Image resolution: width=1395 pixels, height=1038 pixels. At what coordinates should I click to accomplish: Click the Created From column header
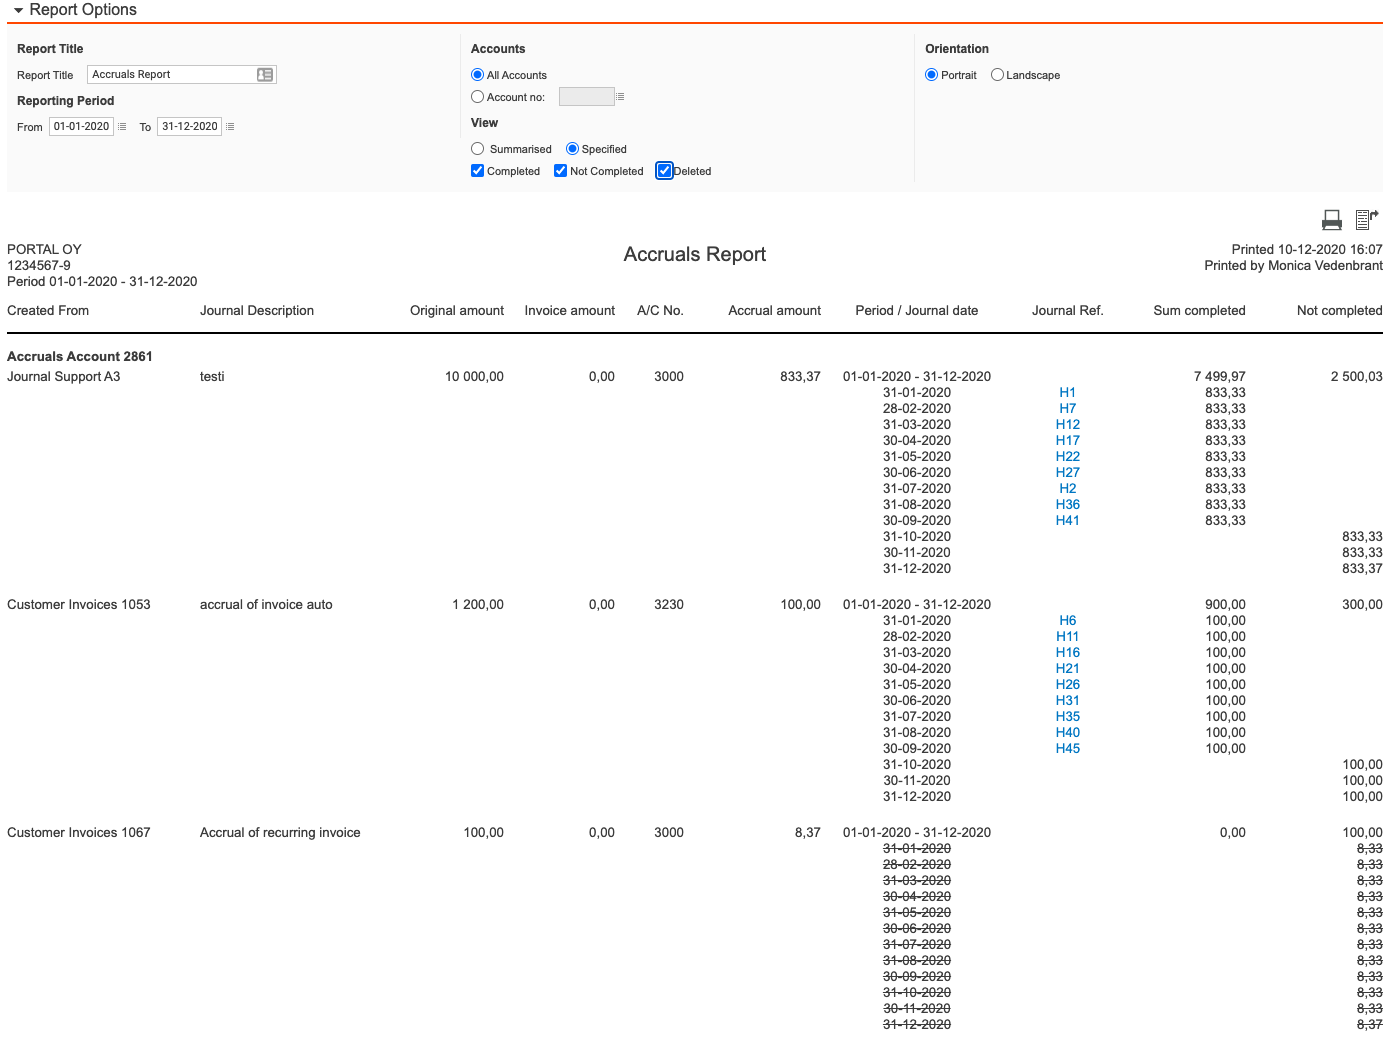(x=48, y=311)
